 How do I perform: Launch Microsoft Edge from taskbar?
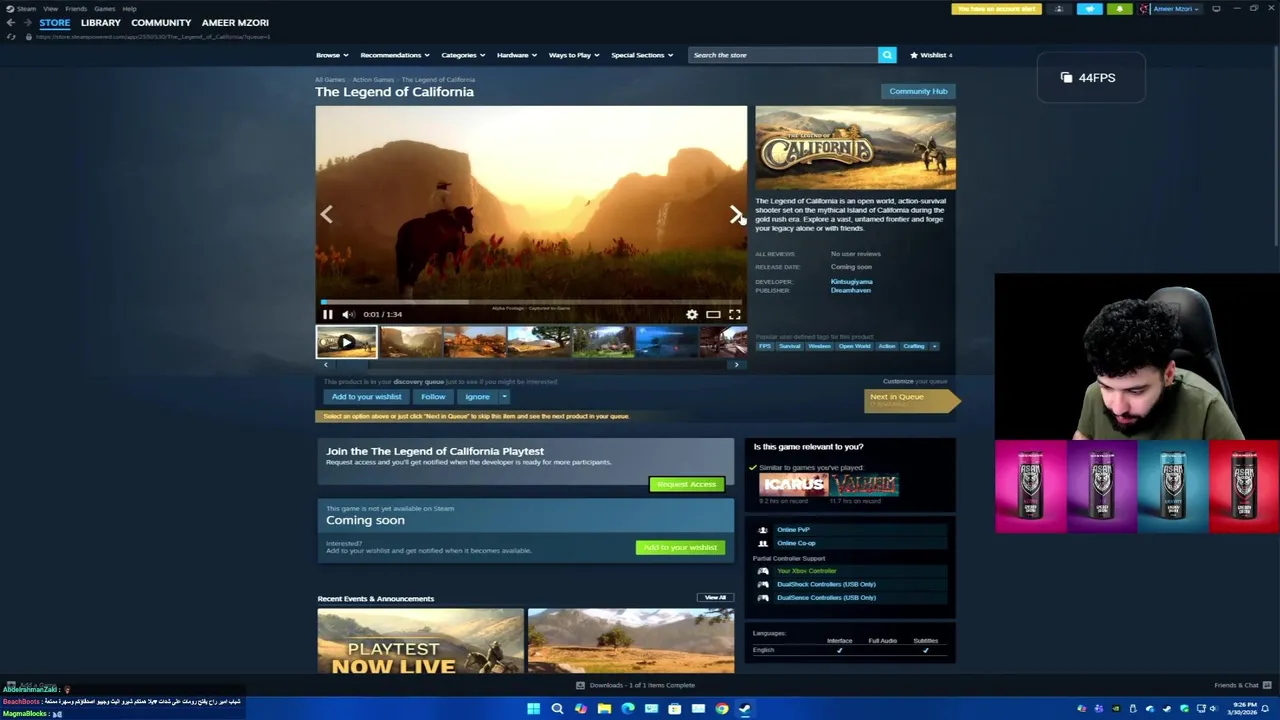pos(628,709)
